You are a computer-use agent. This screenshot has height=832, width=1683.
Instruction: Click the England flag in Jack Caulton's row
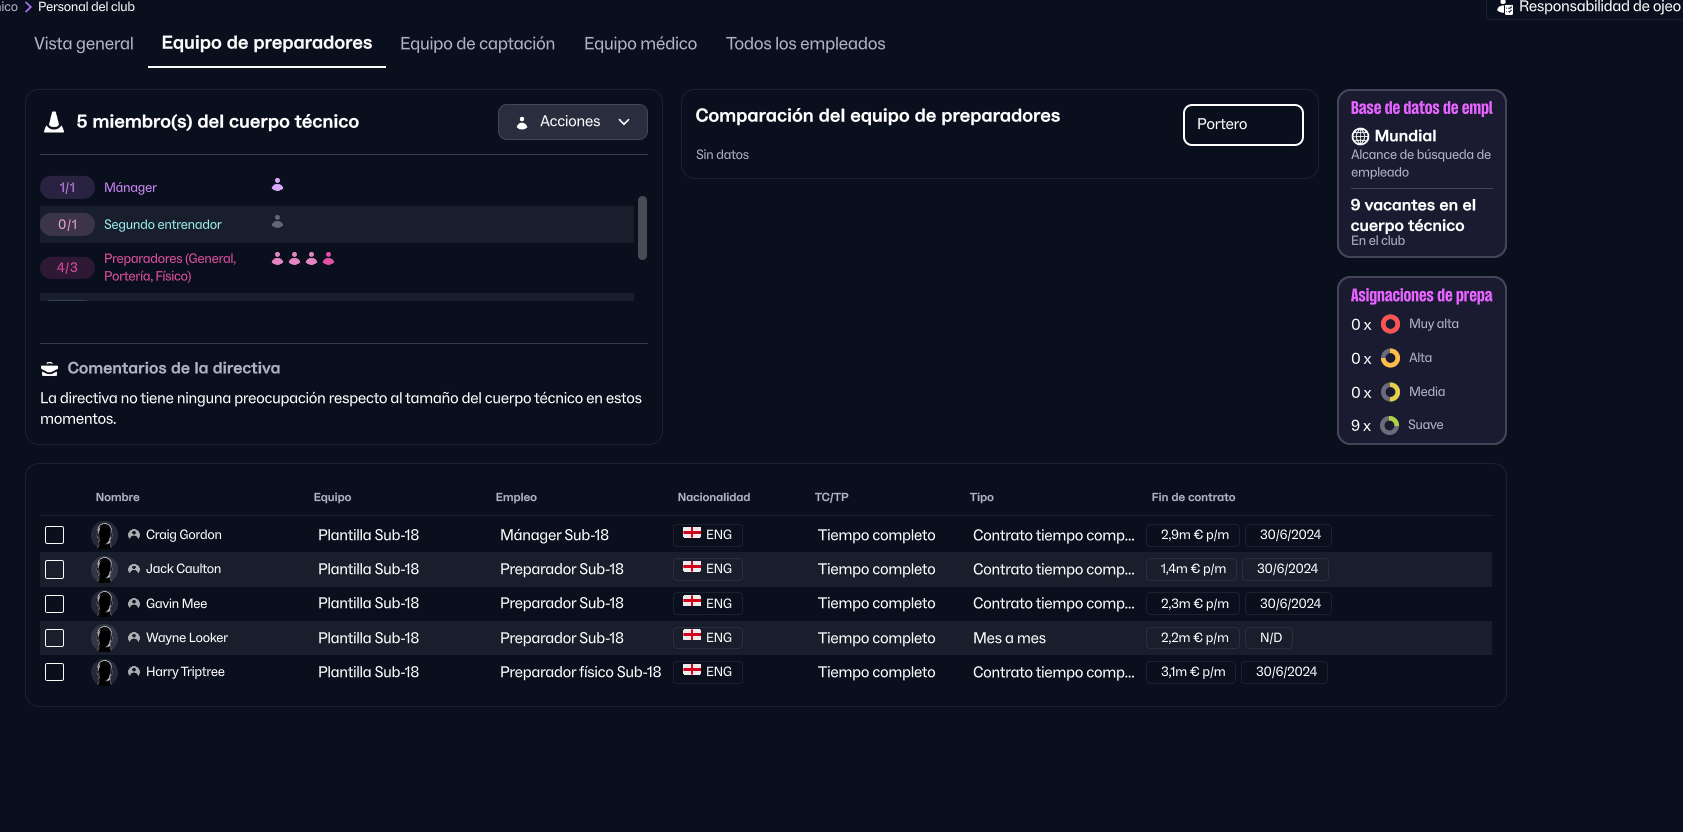click(x=692, y=567)
